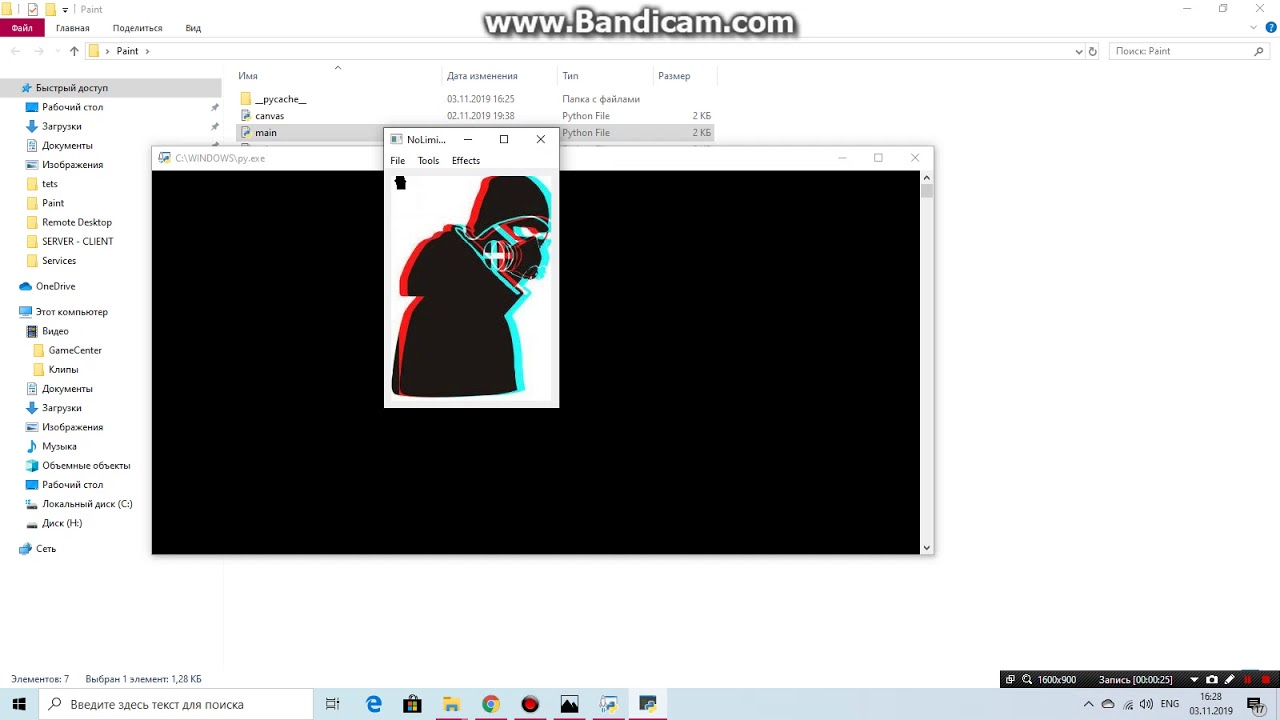
Task: Open Рабочий стол under quick access
Action: [72, 107]
